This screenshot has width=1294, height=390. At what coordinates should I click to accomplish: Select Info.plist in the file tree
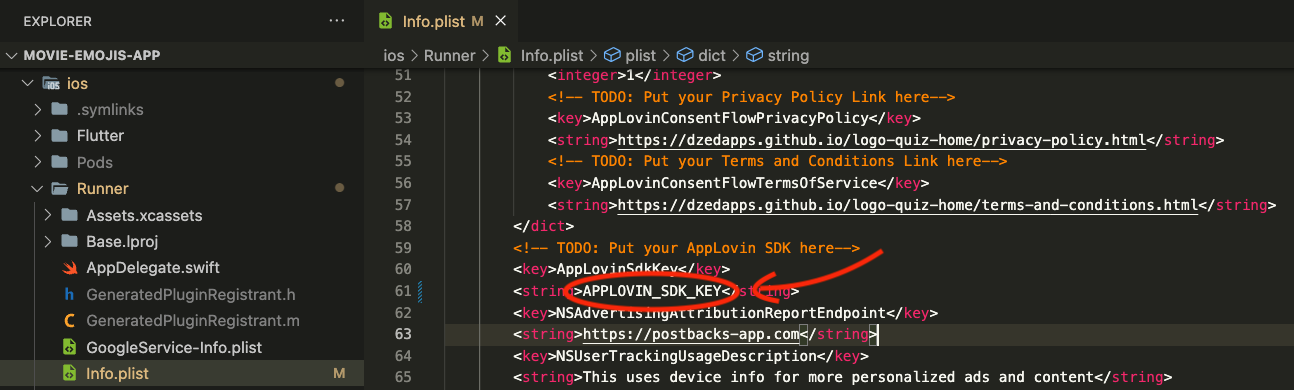182,374
